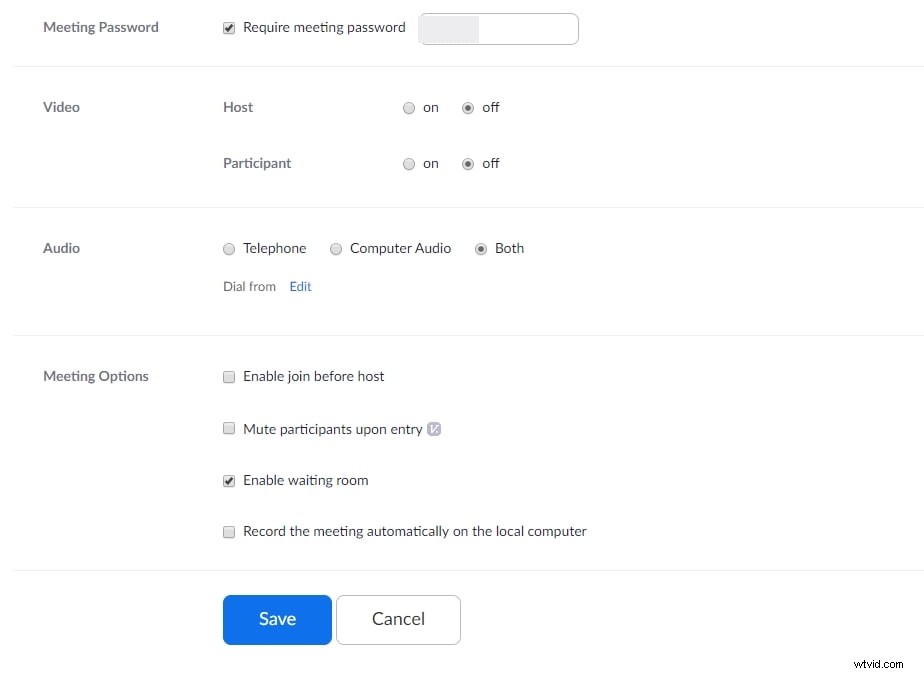Screen dimensions: 924x674
Task: Enable Mute participants upon entry
Action: click(x=229, y=428)
